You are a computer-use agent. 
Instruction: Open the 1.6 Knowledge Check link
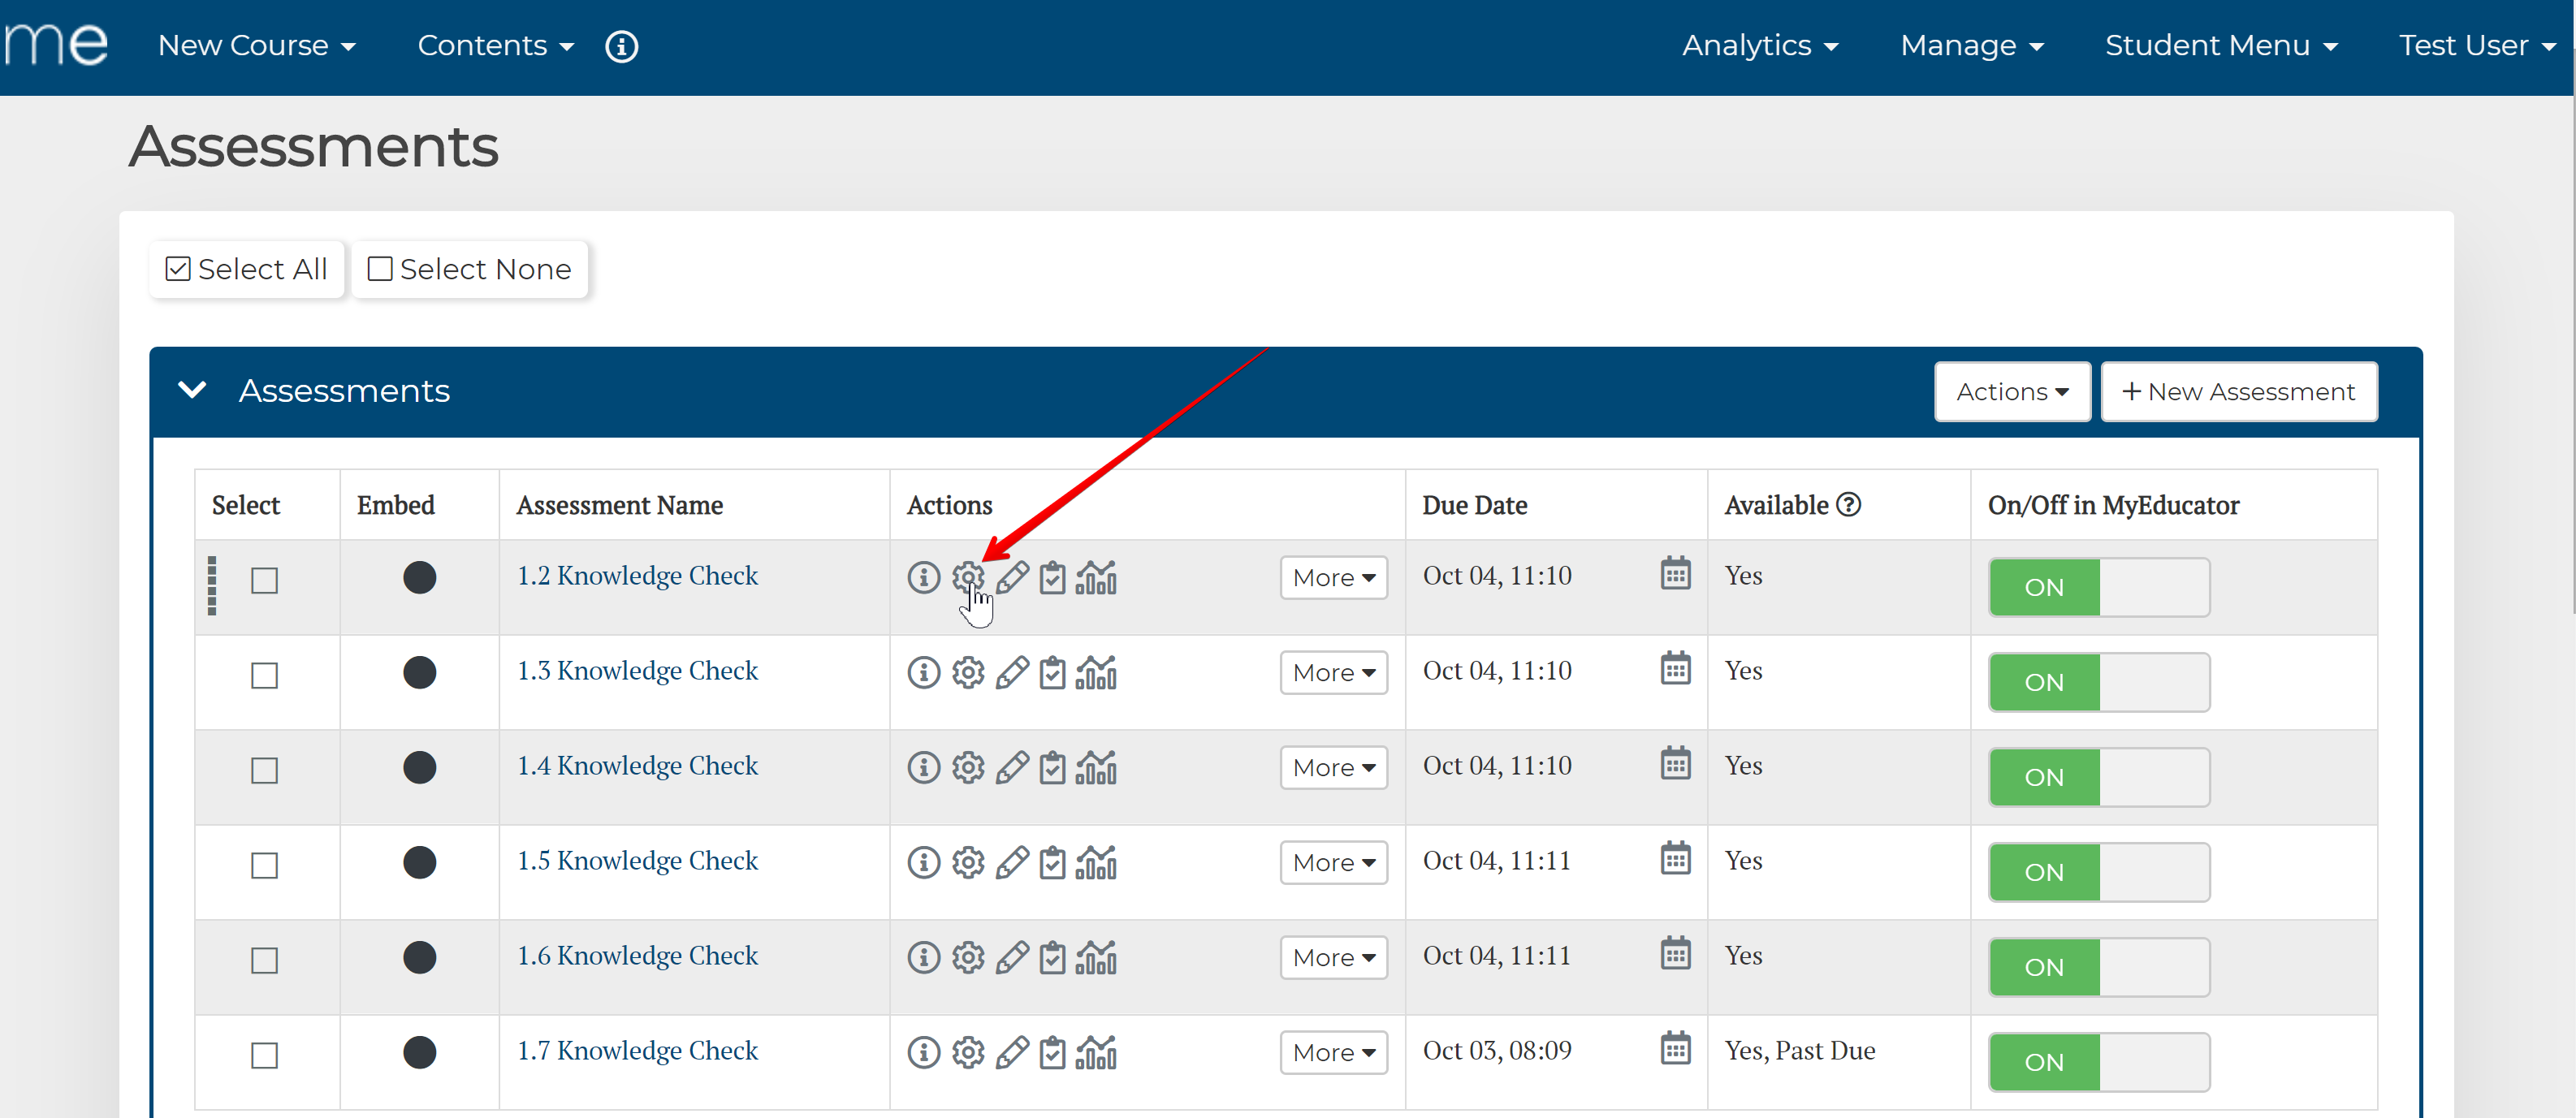(637, 955)
